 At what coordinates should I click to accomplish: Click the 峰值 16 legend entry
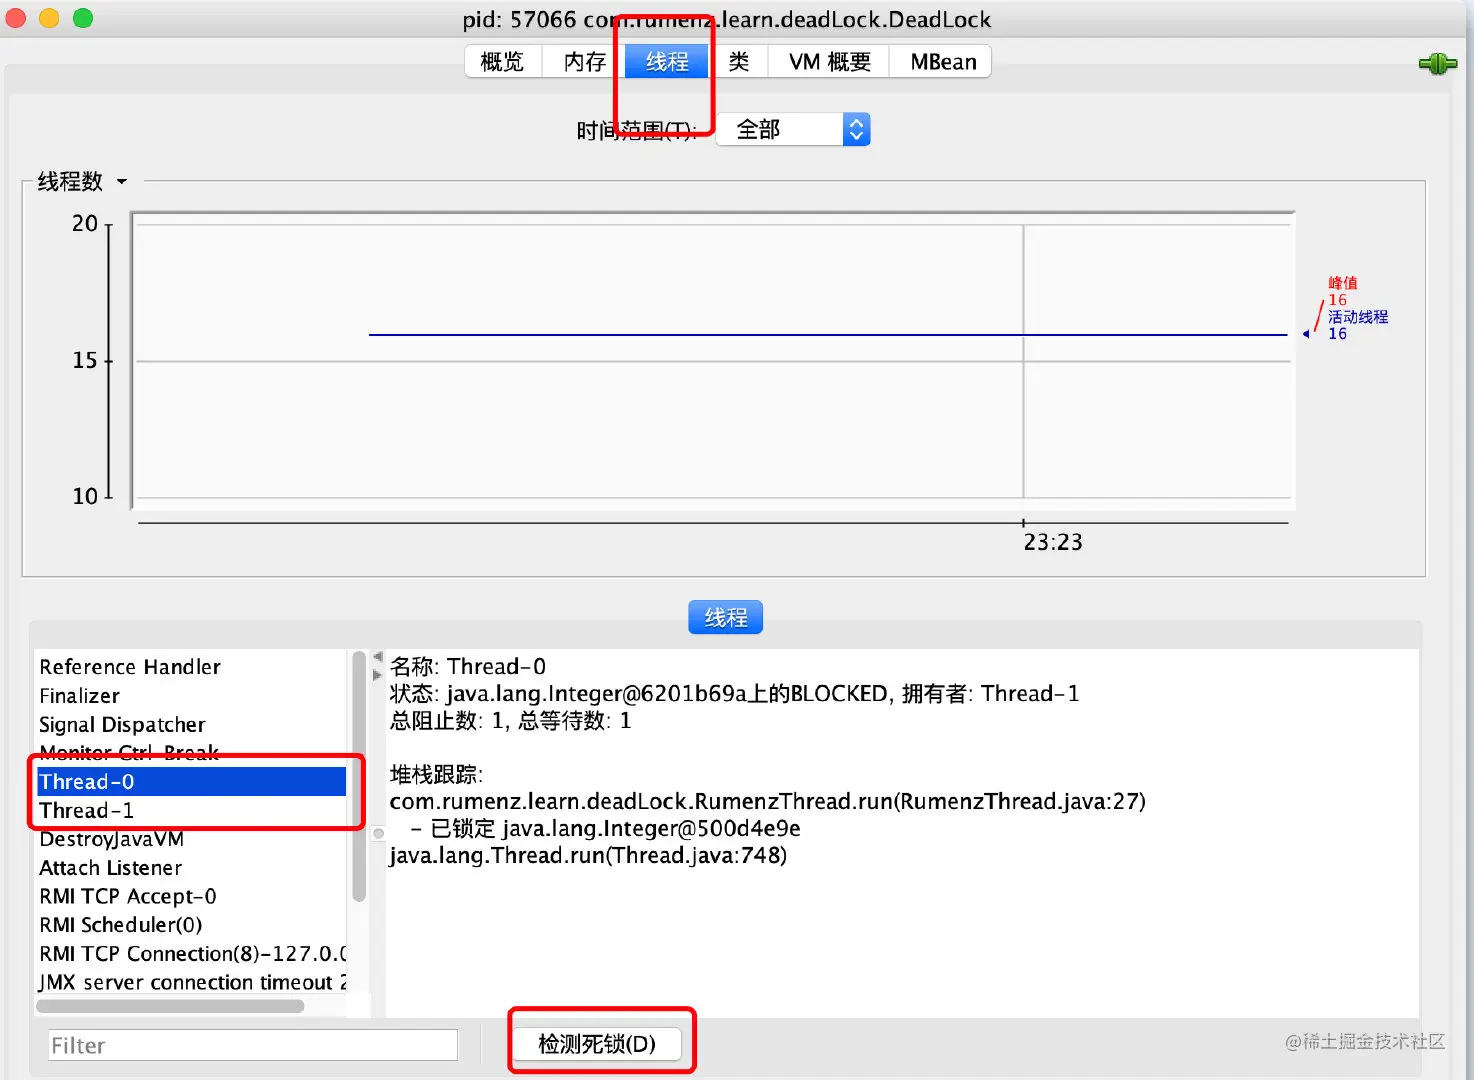(x=1342, y=291)
